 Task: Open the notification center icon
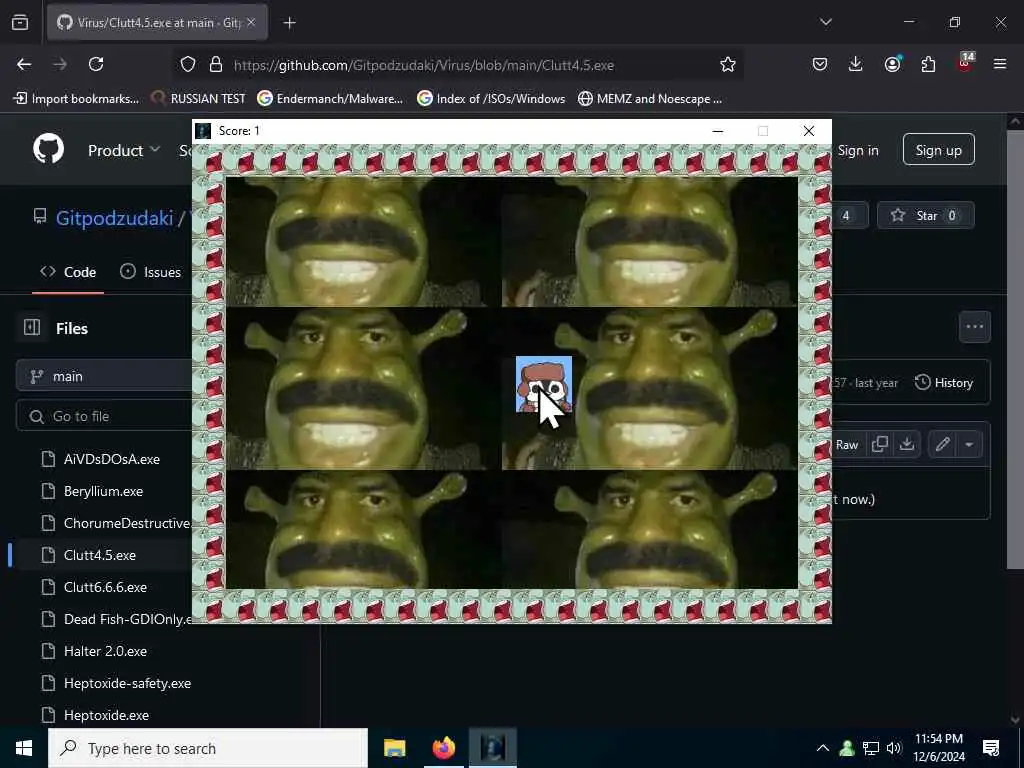[x=991, y=748]
